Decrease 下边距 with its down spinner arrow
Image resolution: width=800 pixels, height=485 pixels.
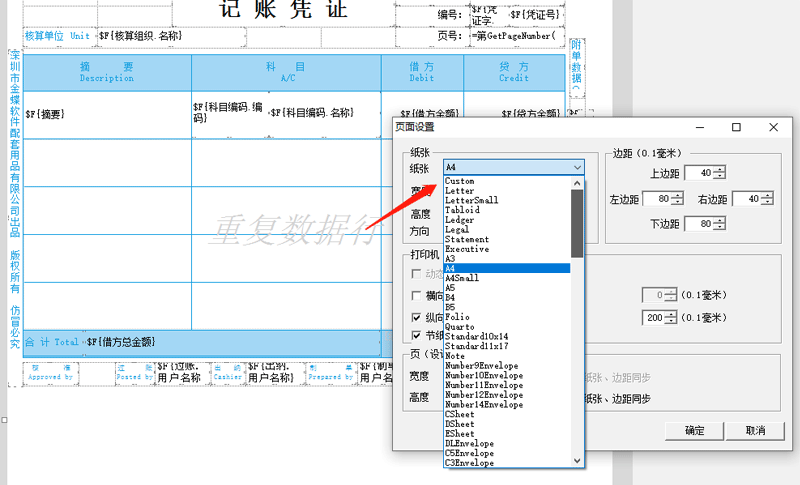point(719,227)
